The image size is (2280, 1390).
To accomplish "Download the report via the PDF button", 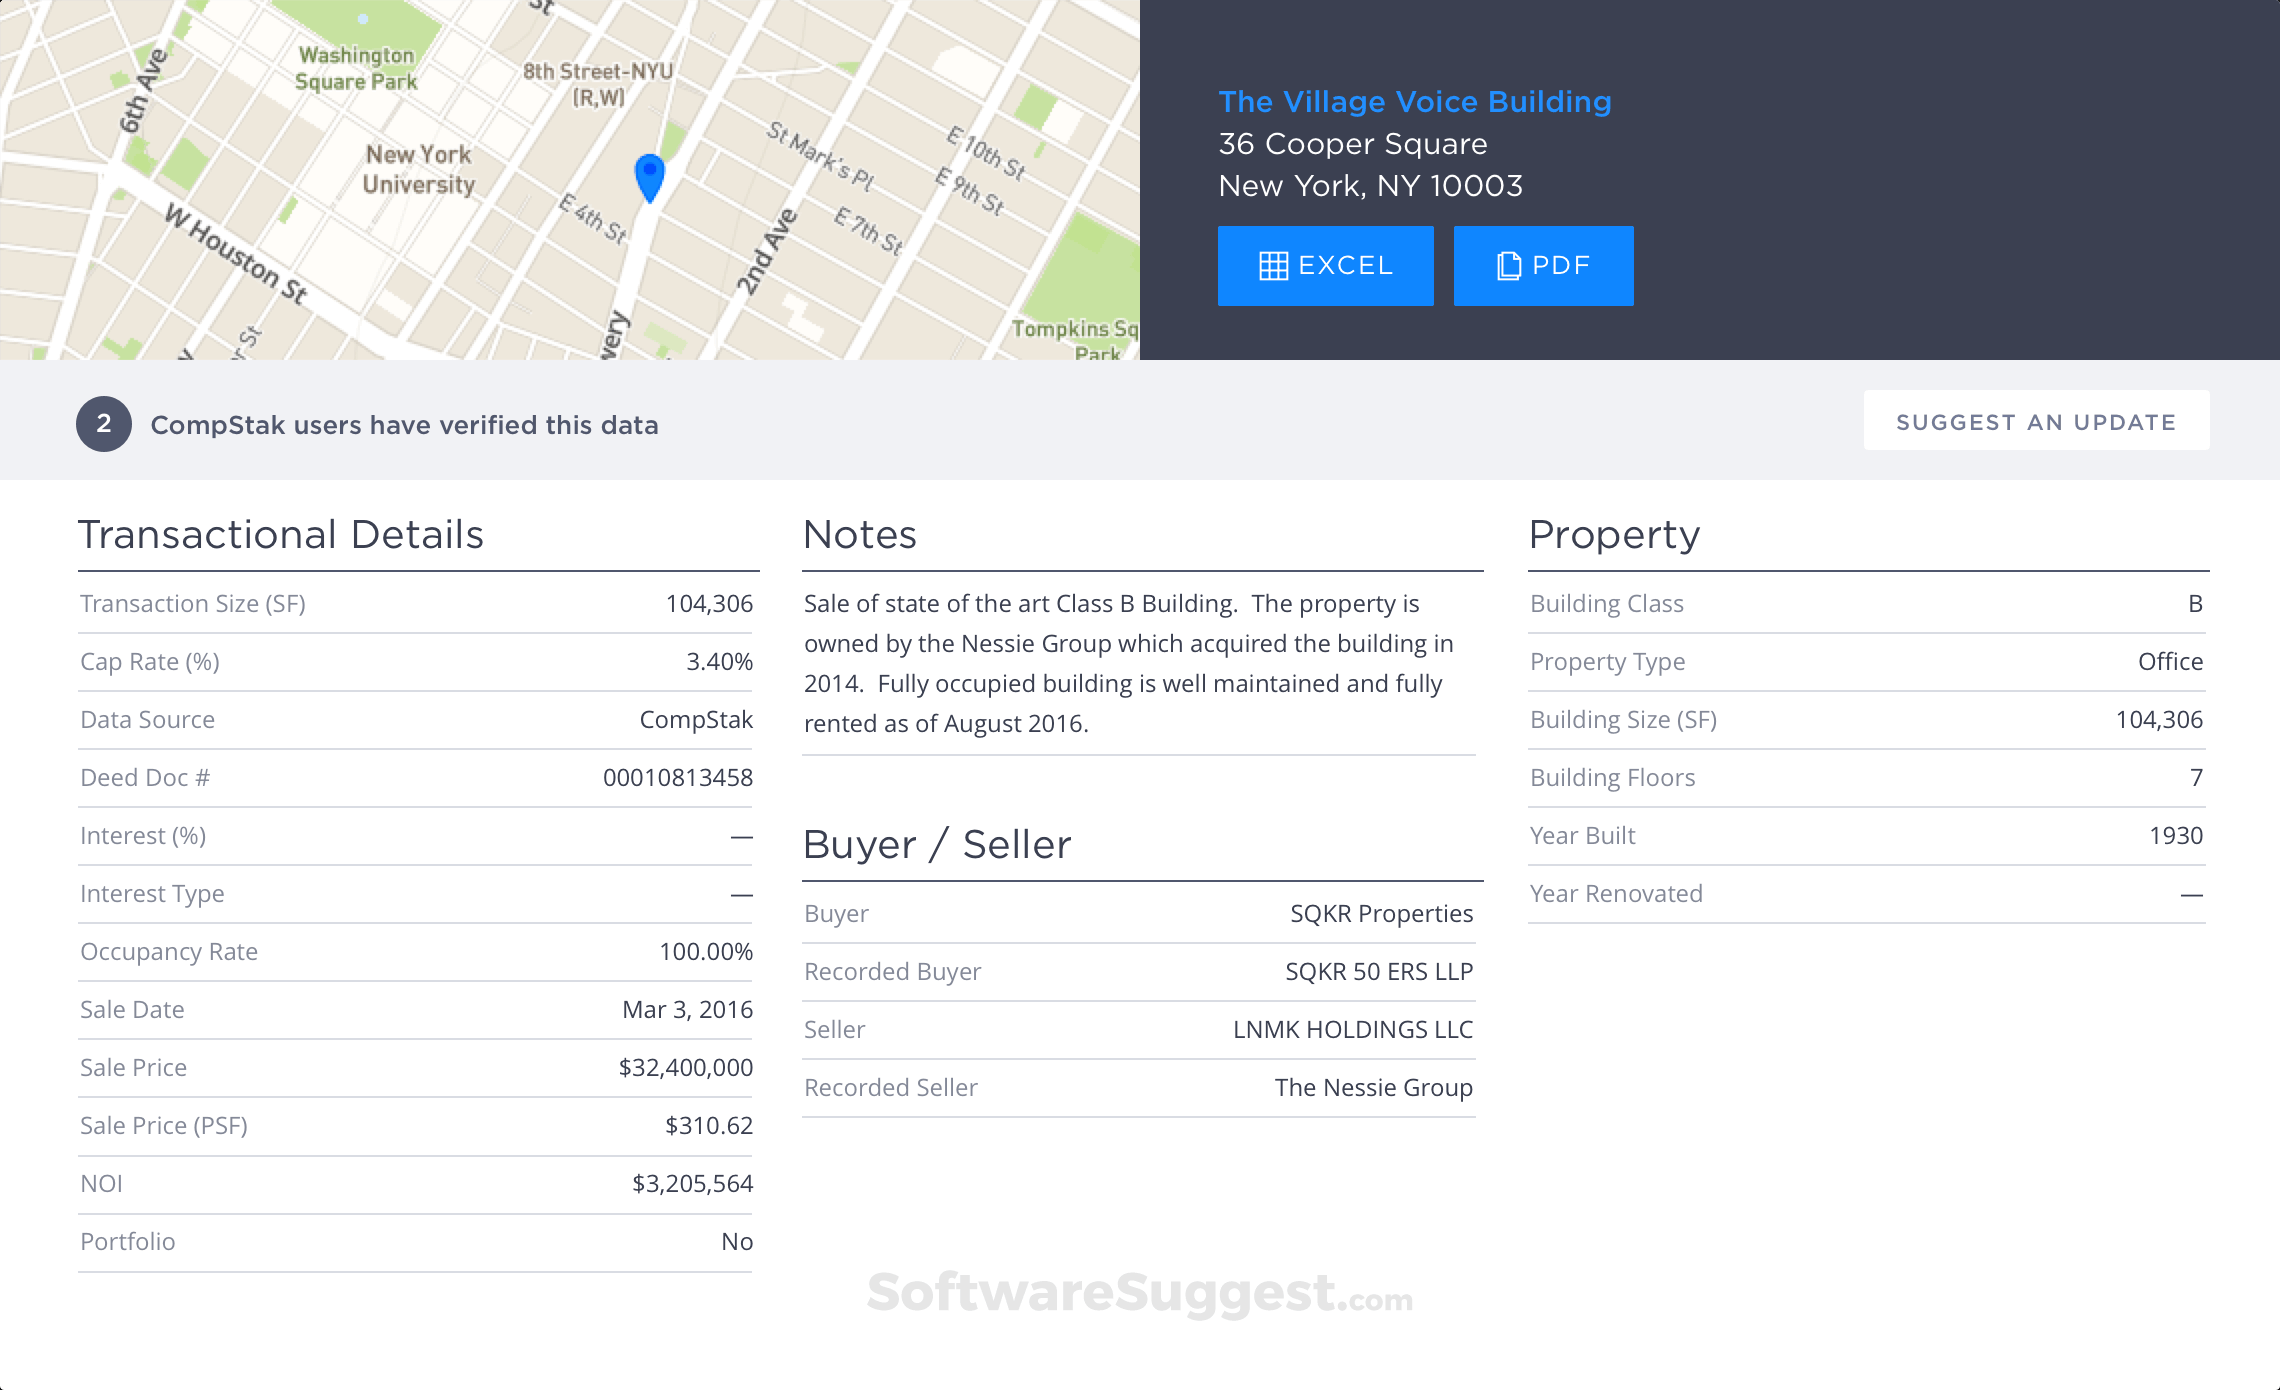I will coord(1542,265).
